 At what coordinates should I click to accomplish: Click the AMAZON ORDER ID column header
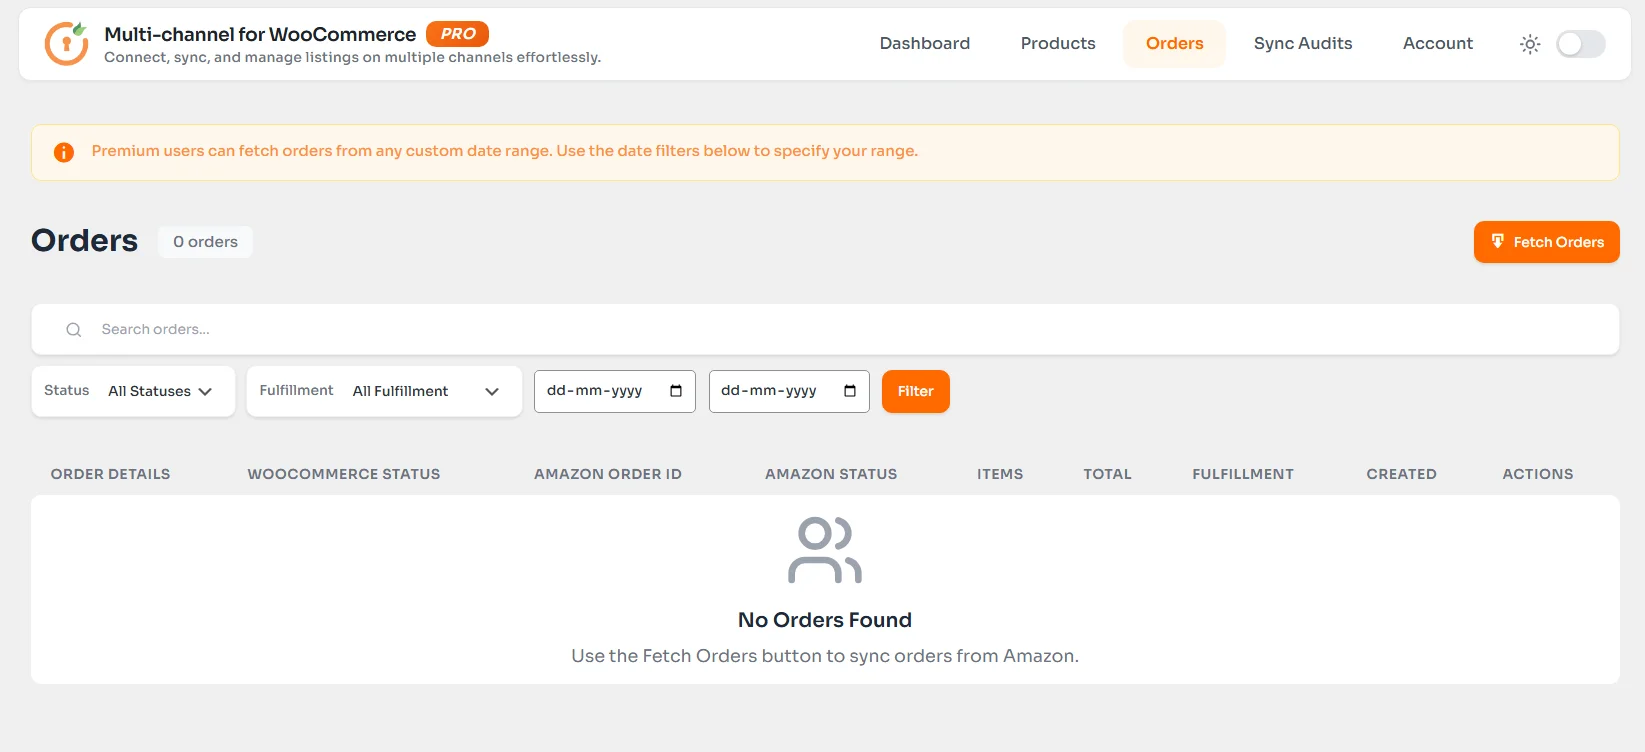[x=608, y=474]
